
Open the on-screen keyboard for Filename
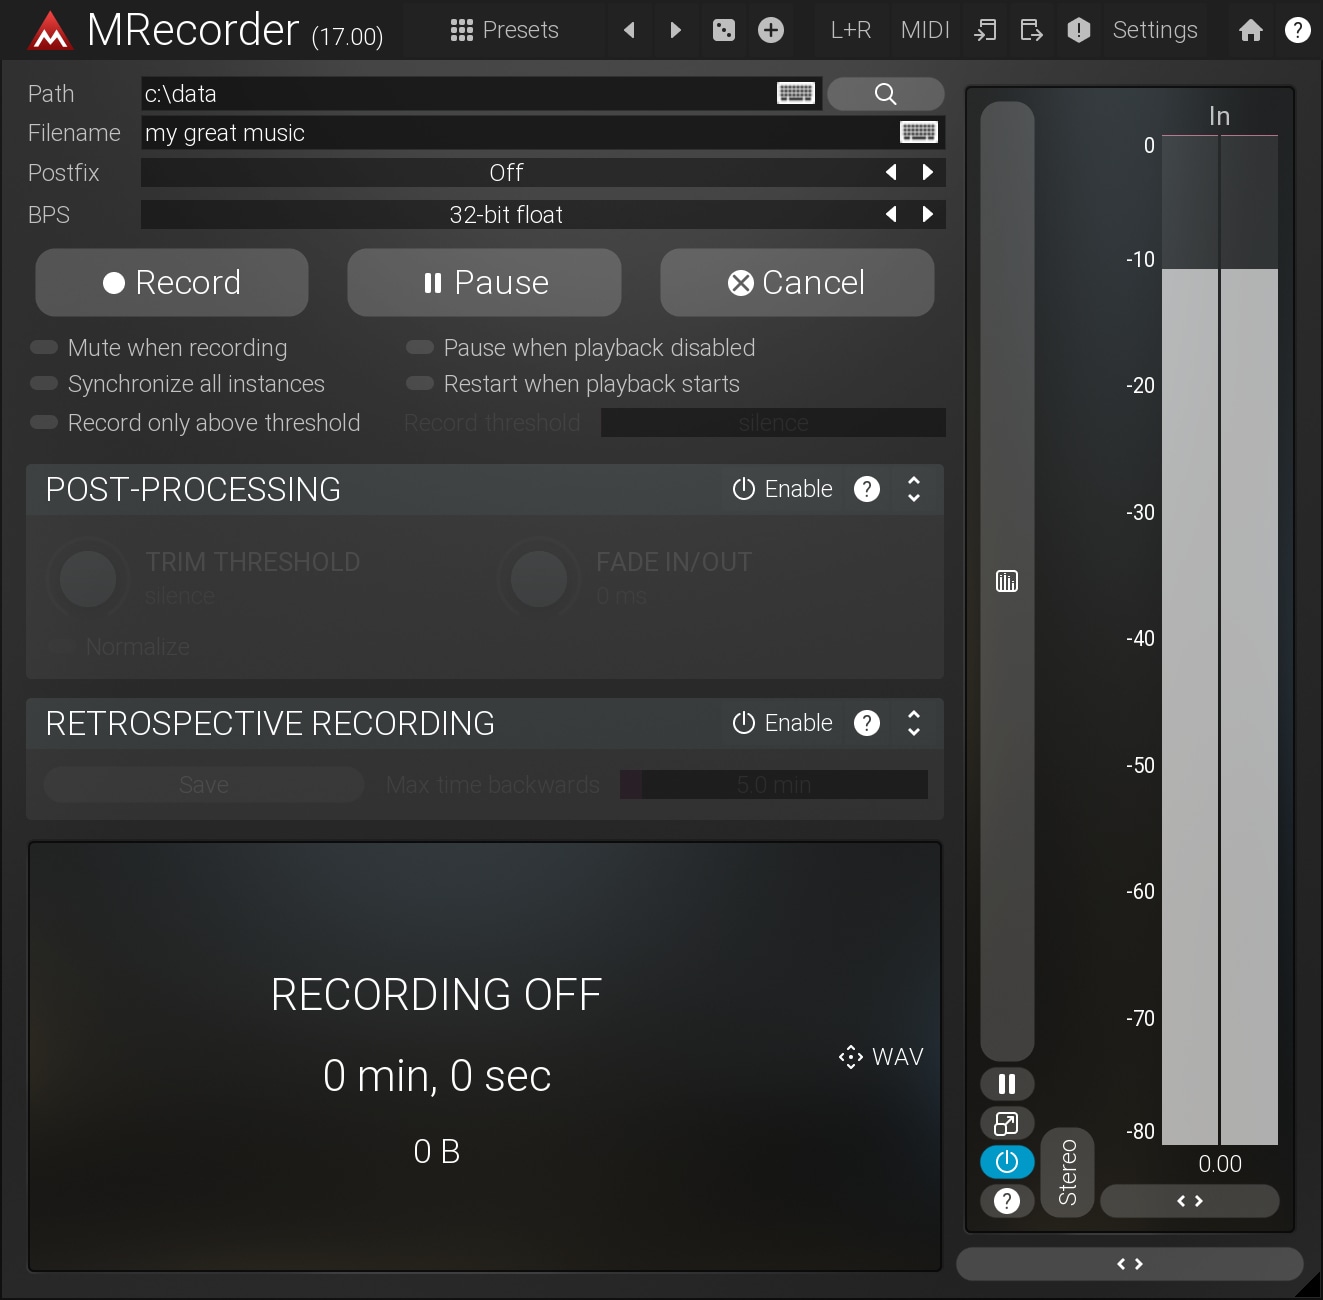point(918,132)
